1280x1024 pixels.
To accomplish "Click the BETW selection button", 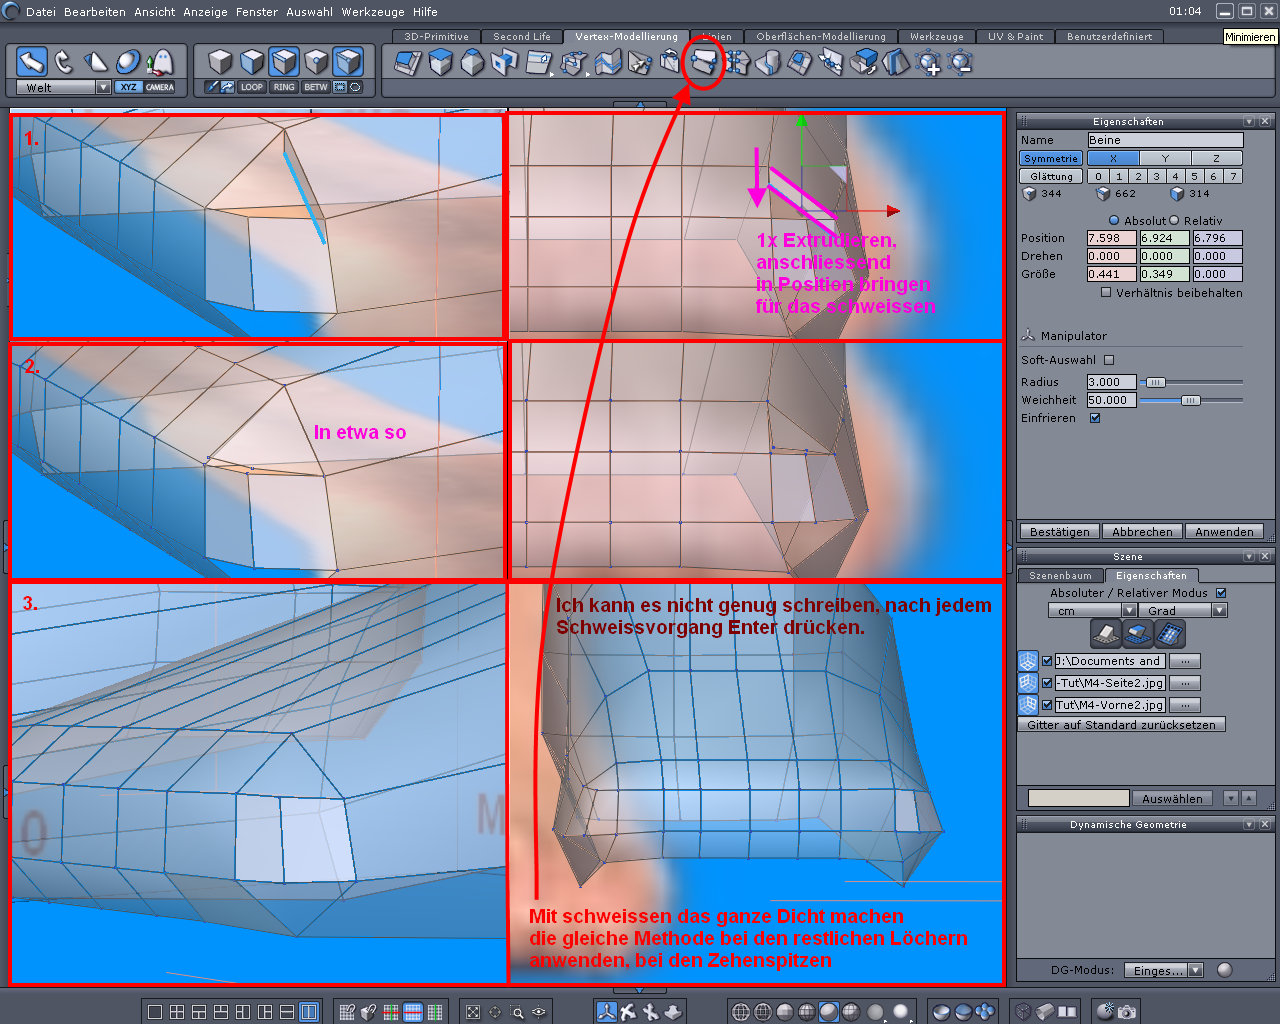I will tap(316, 87).
